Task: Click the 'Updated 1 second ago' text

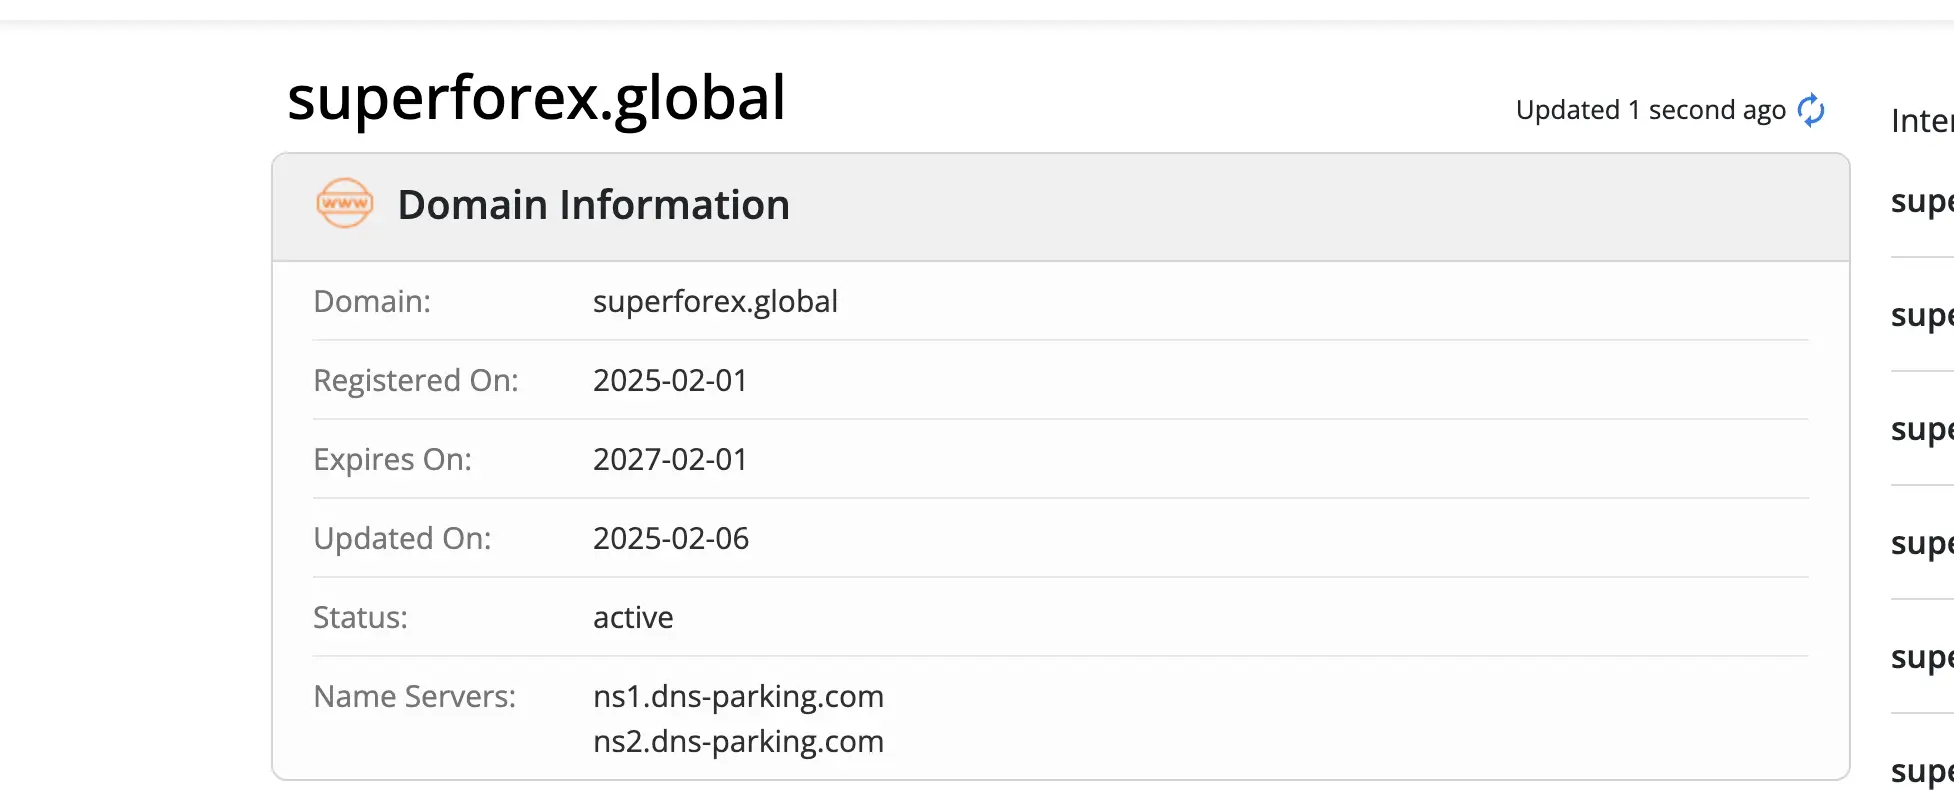Action: coord(1650,110)
